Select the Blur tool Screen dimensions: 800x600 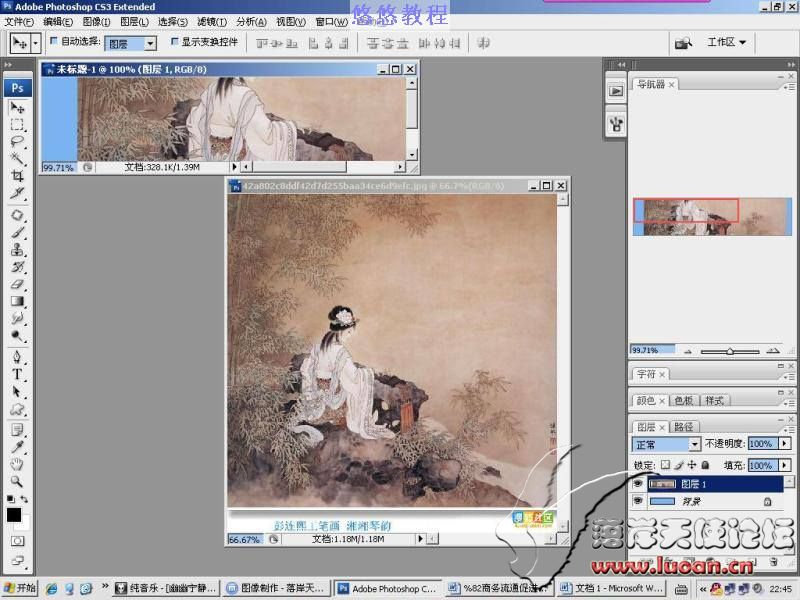click(x=17, y=318)
